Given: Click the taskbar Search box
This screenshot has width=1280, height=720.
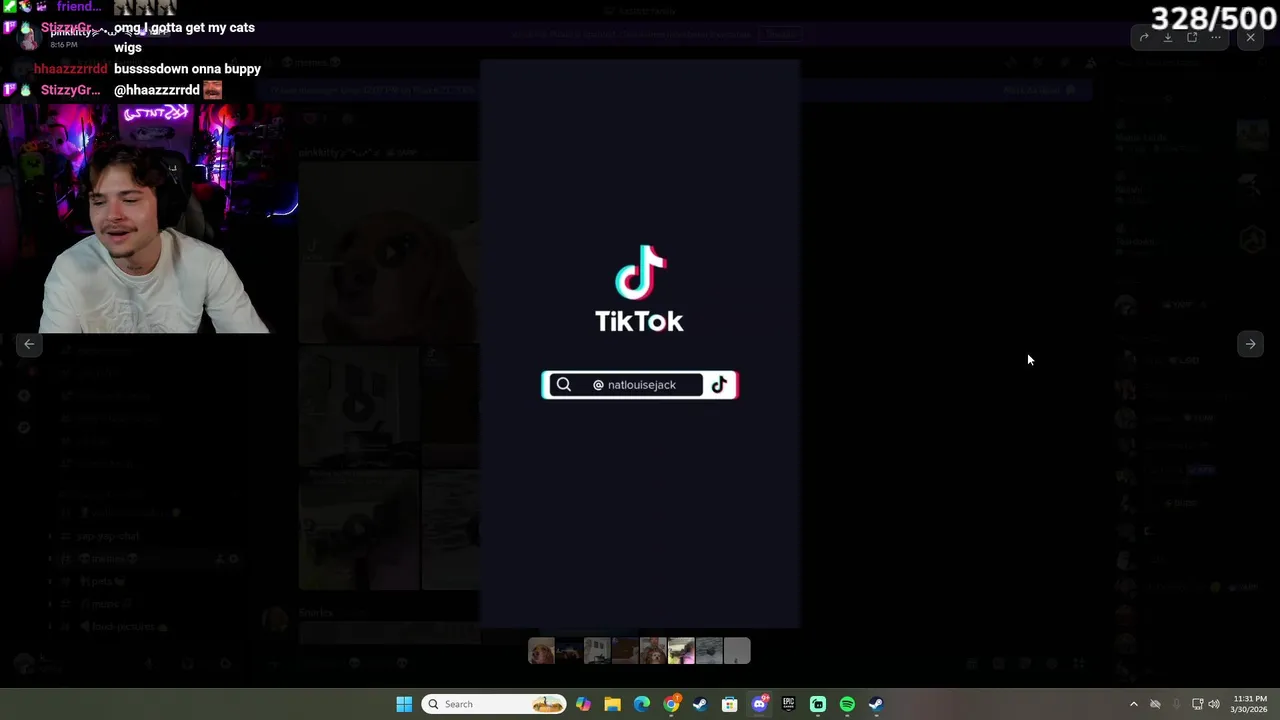Looking at the screenshot, I should coord(494,704).
